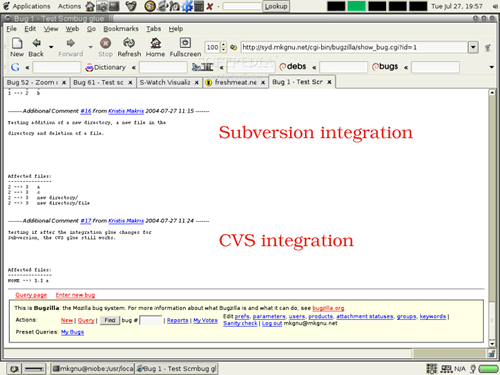
Task: Close the Bug 61 - Test sc tab
Action: click(x=130, y=82)
